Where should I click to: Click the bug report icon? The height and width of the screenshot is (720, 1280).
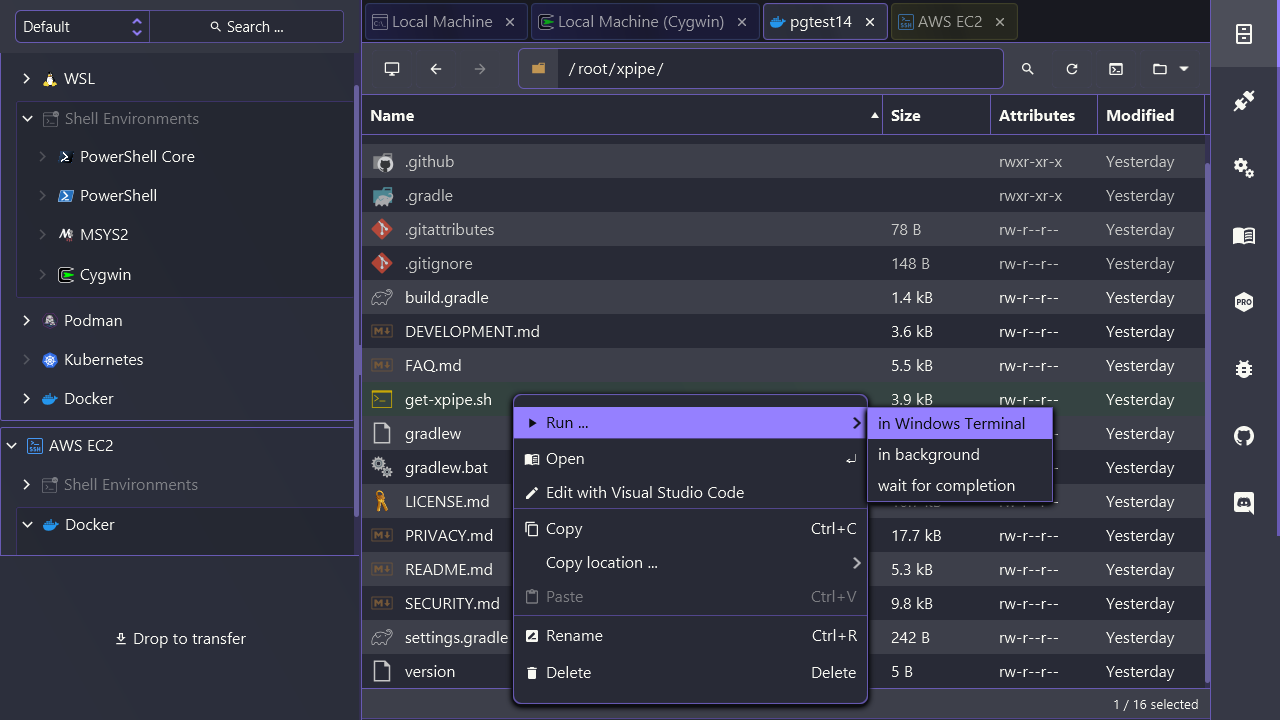(1244, 369)
